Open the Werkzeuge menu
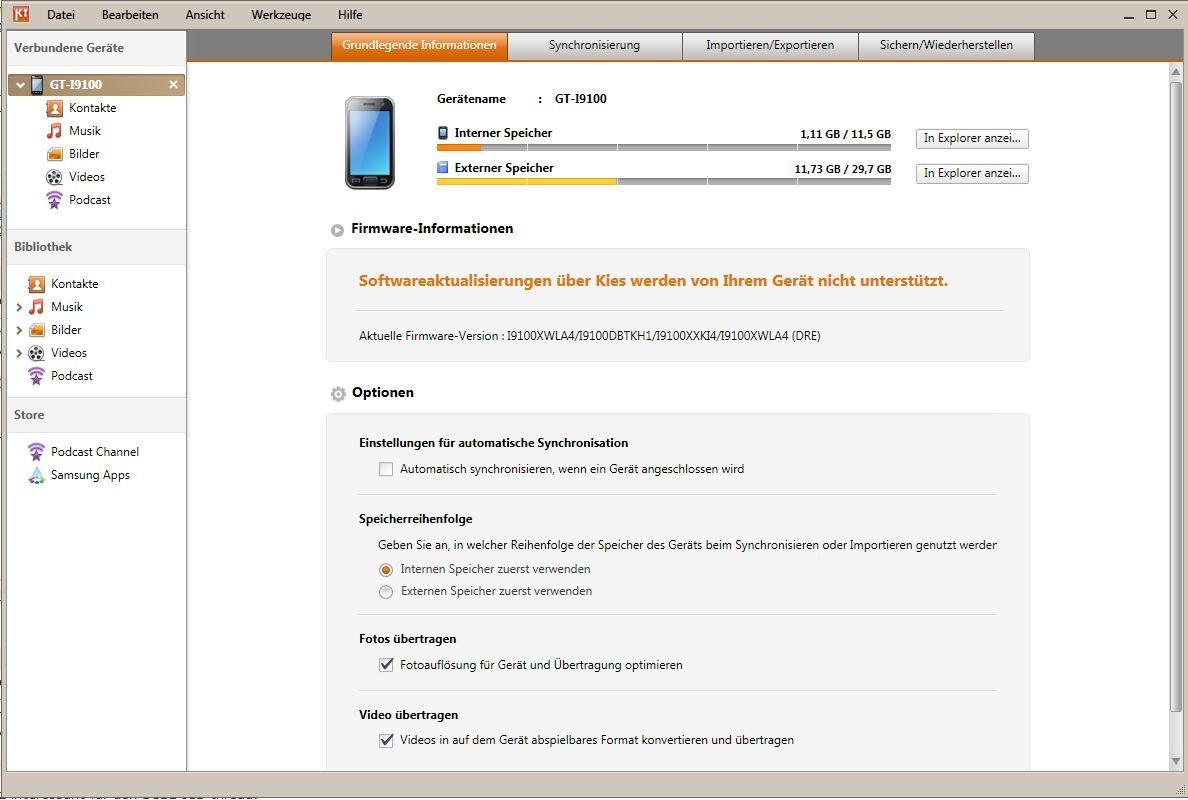Image resolution: width=1188 pixels, height=800 pixels. (281, 14)
